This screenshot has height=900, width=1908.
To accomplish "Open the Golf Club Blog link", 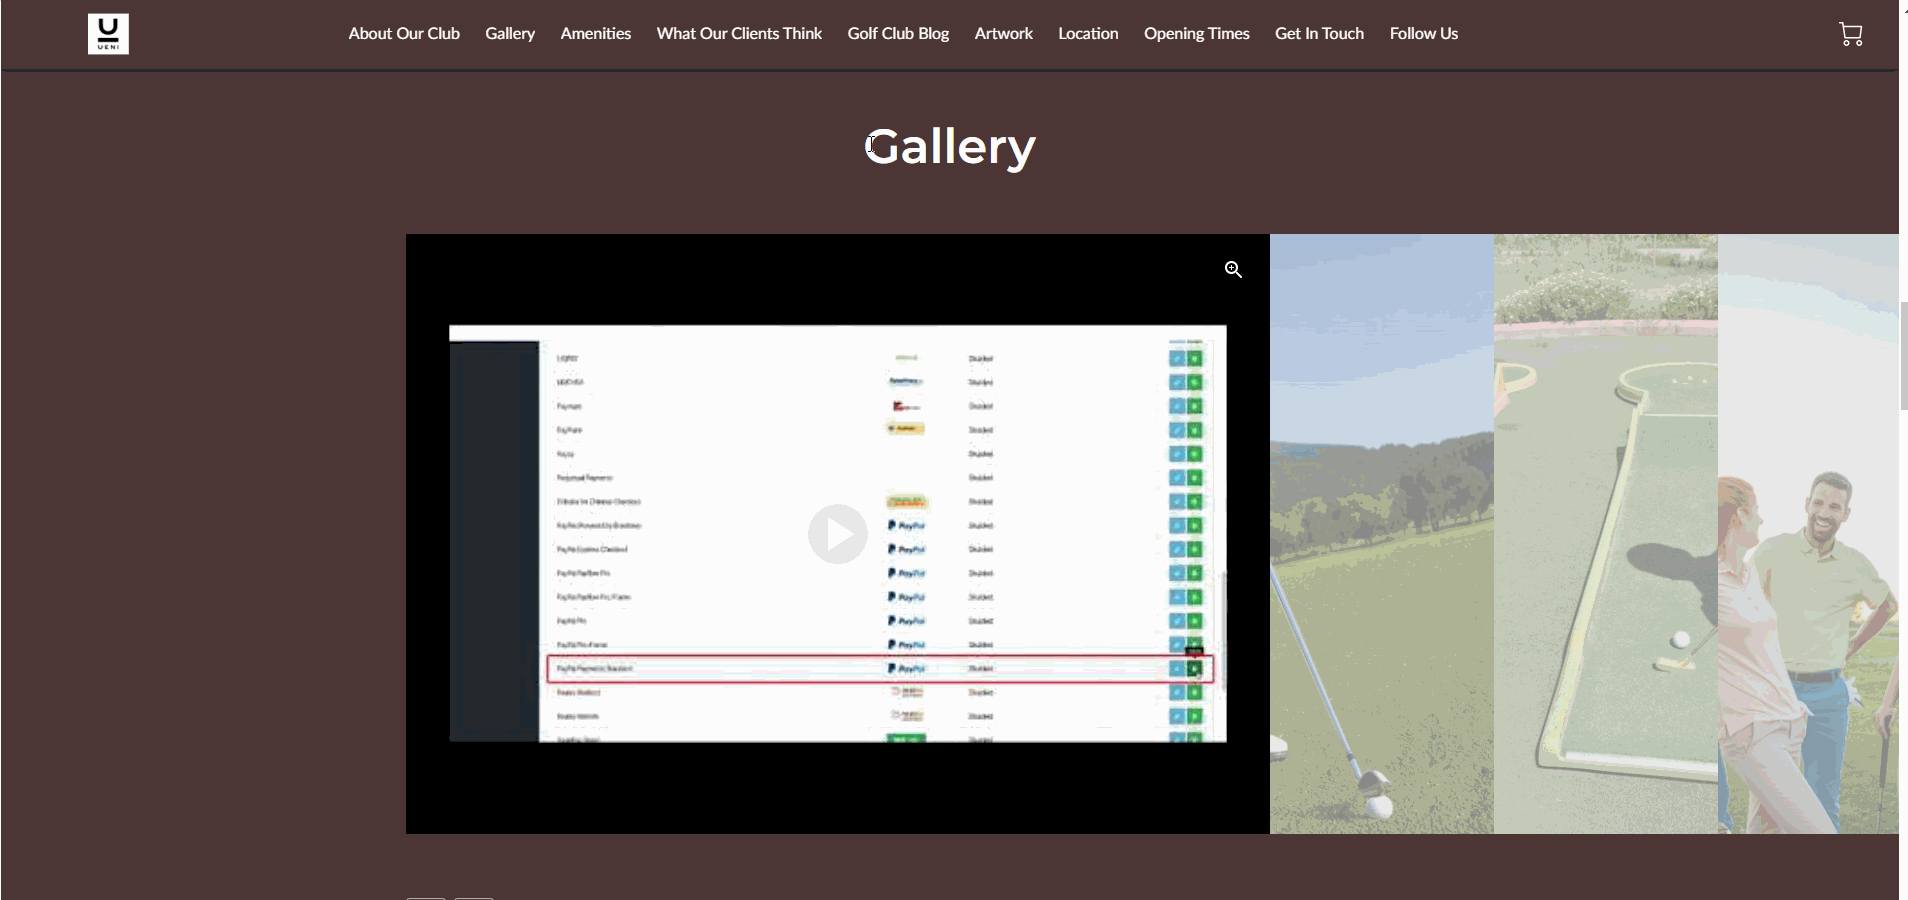I will pyautogui.click(x=898, y=33).
